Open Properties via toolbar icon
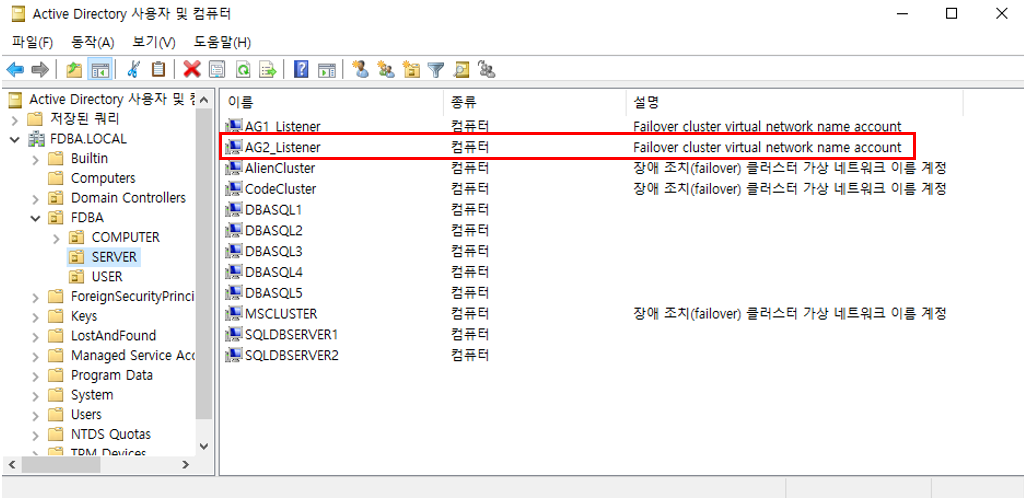The height and width of the screenshot is (500, 1024). [217, 69]
